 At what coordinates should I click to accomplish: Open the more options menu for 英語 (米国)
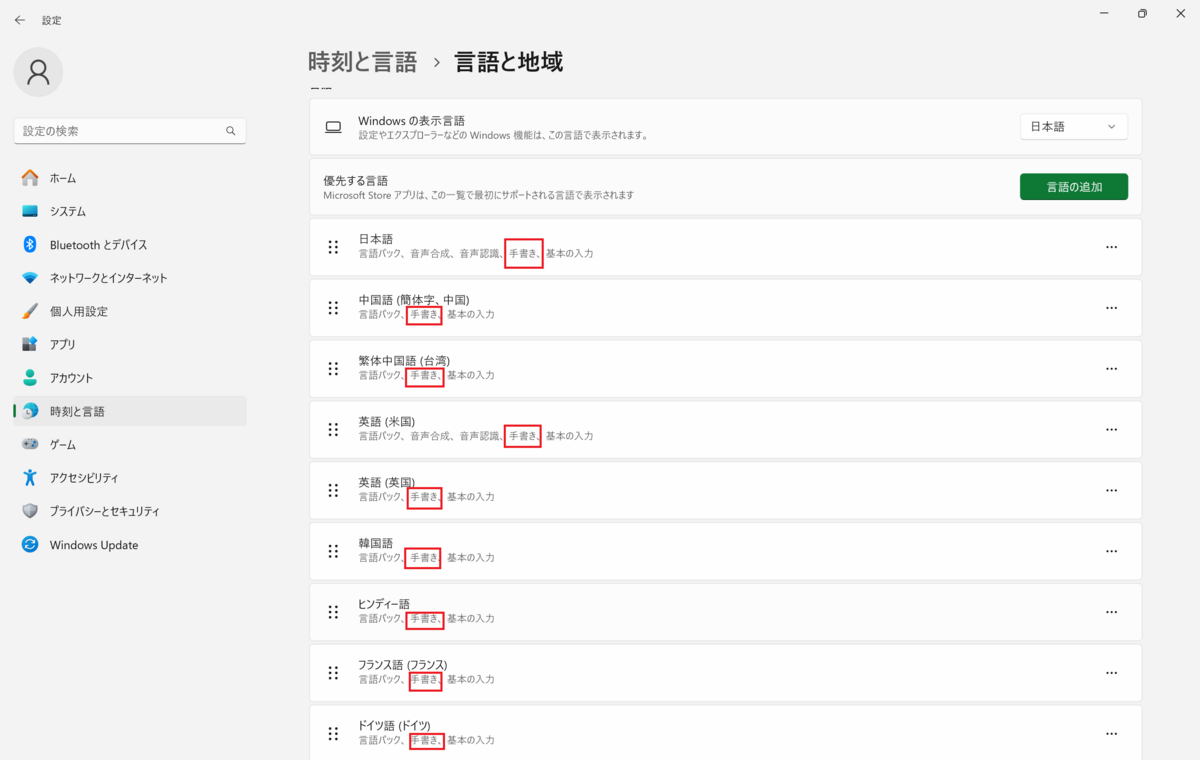[1111, 429]
